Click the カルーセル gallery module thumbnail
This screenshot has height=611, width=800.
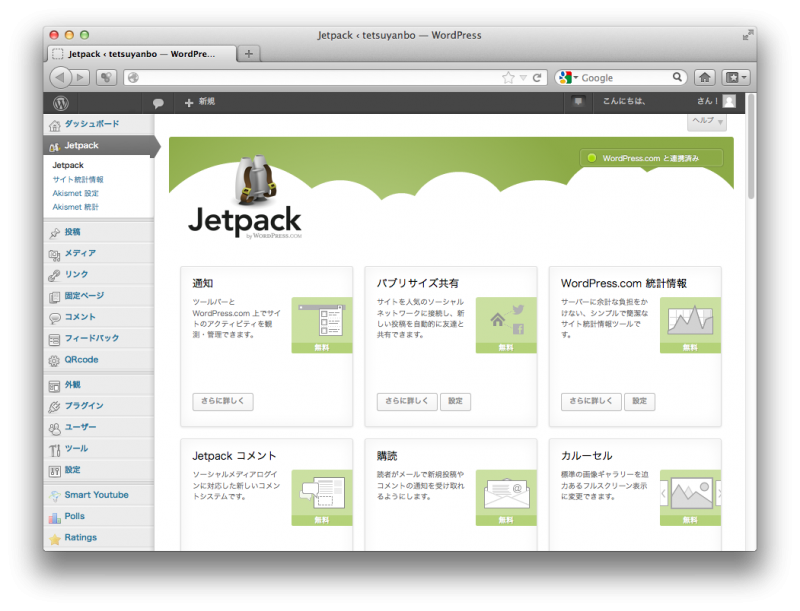(690, 497)
